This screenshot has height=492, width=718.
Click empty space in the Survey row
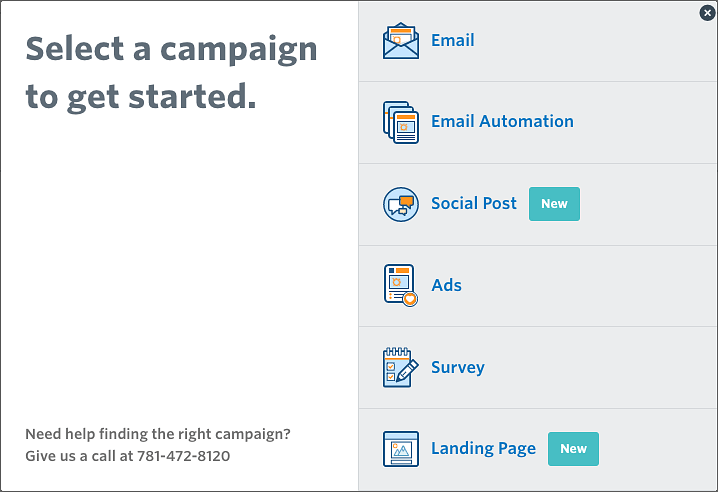(x=600, y=367)
